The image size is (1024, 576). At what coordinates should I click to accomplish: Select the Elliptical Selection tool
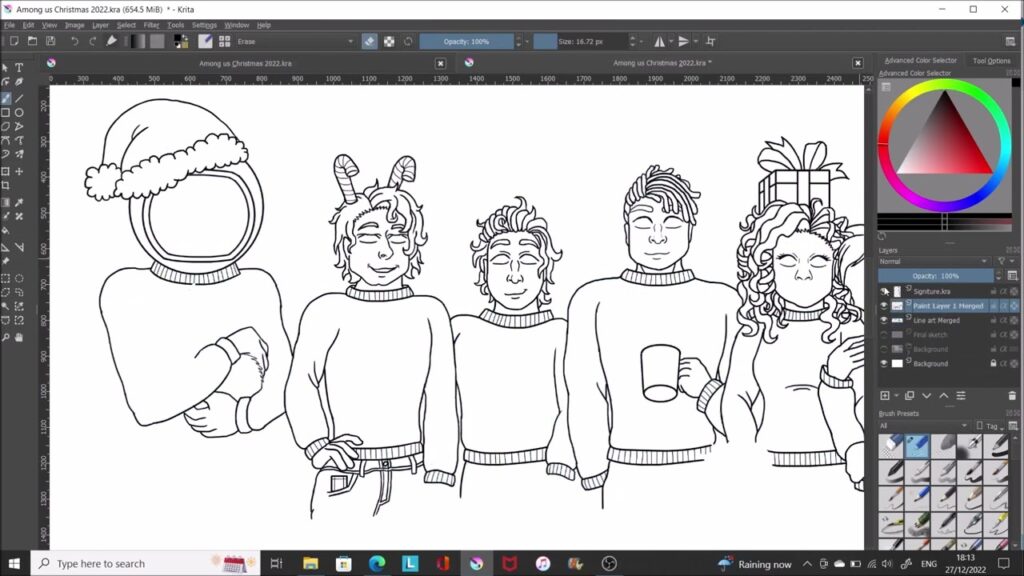[x=19, y=278]
